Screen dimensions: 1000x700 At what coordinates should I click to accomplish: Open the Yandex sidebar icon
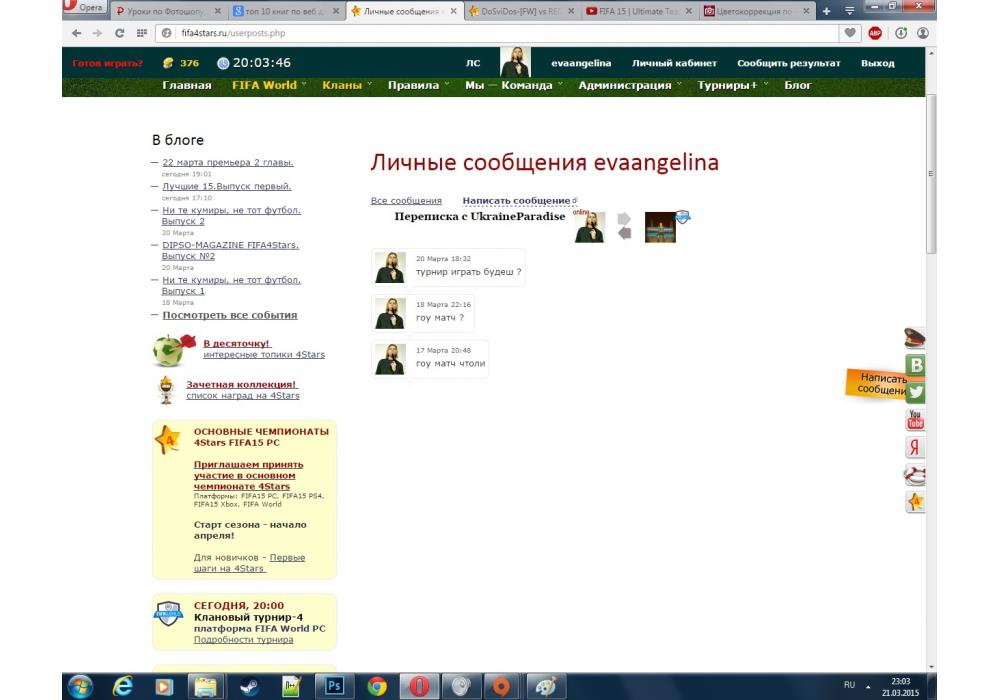coord(915,447)
